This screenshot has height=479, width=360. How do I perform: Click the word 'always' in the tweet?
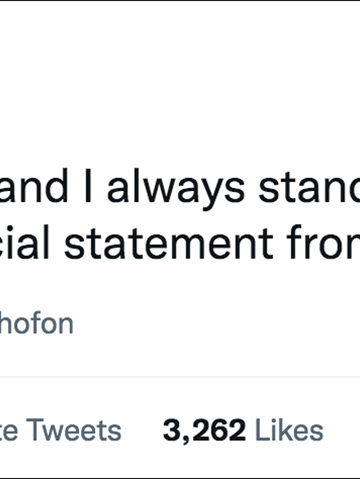point(176,188)
